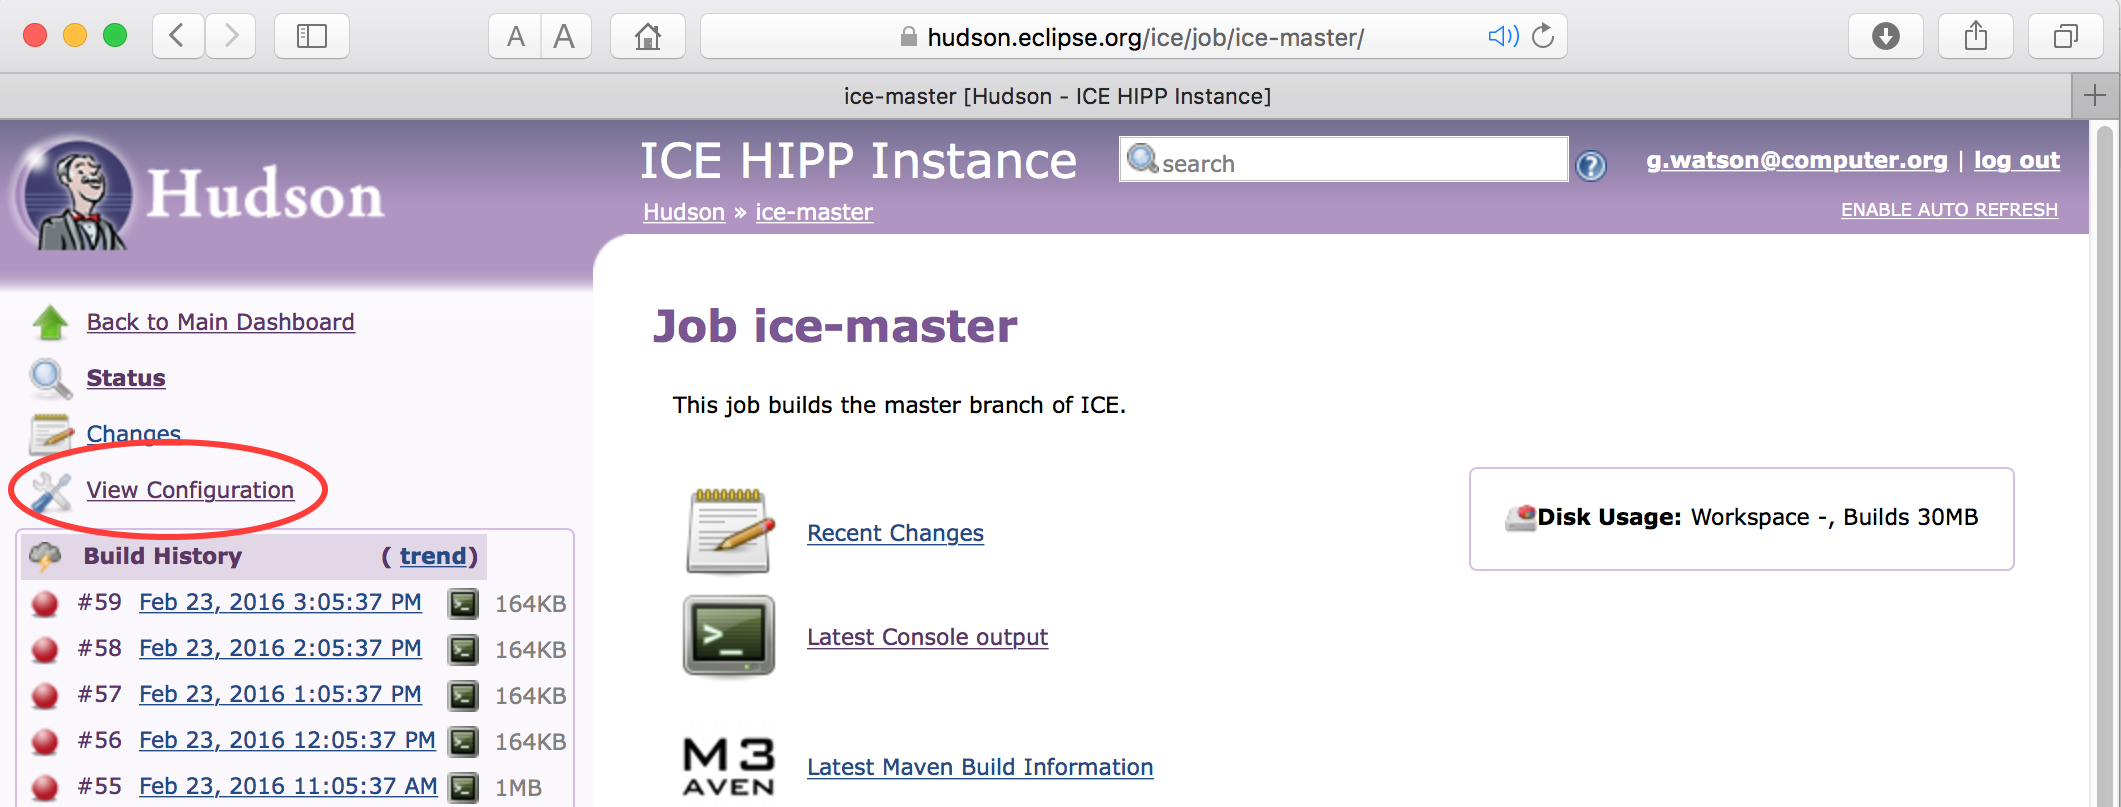Screen dimensions: 2121x807
Task: Show all Safari tabs overview
Action: (2066, 37)
